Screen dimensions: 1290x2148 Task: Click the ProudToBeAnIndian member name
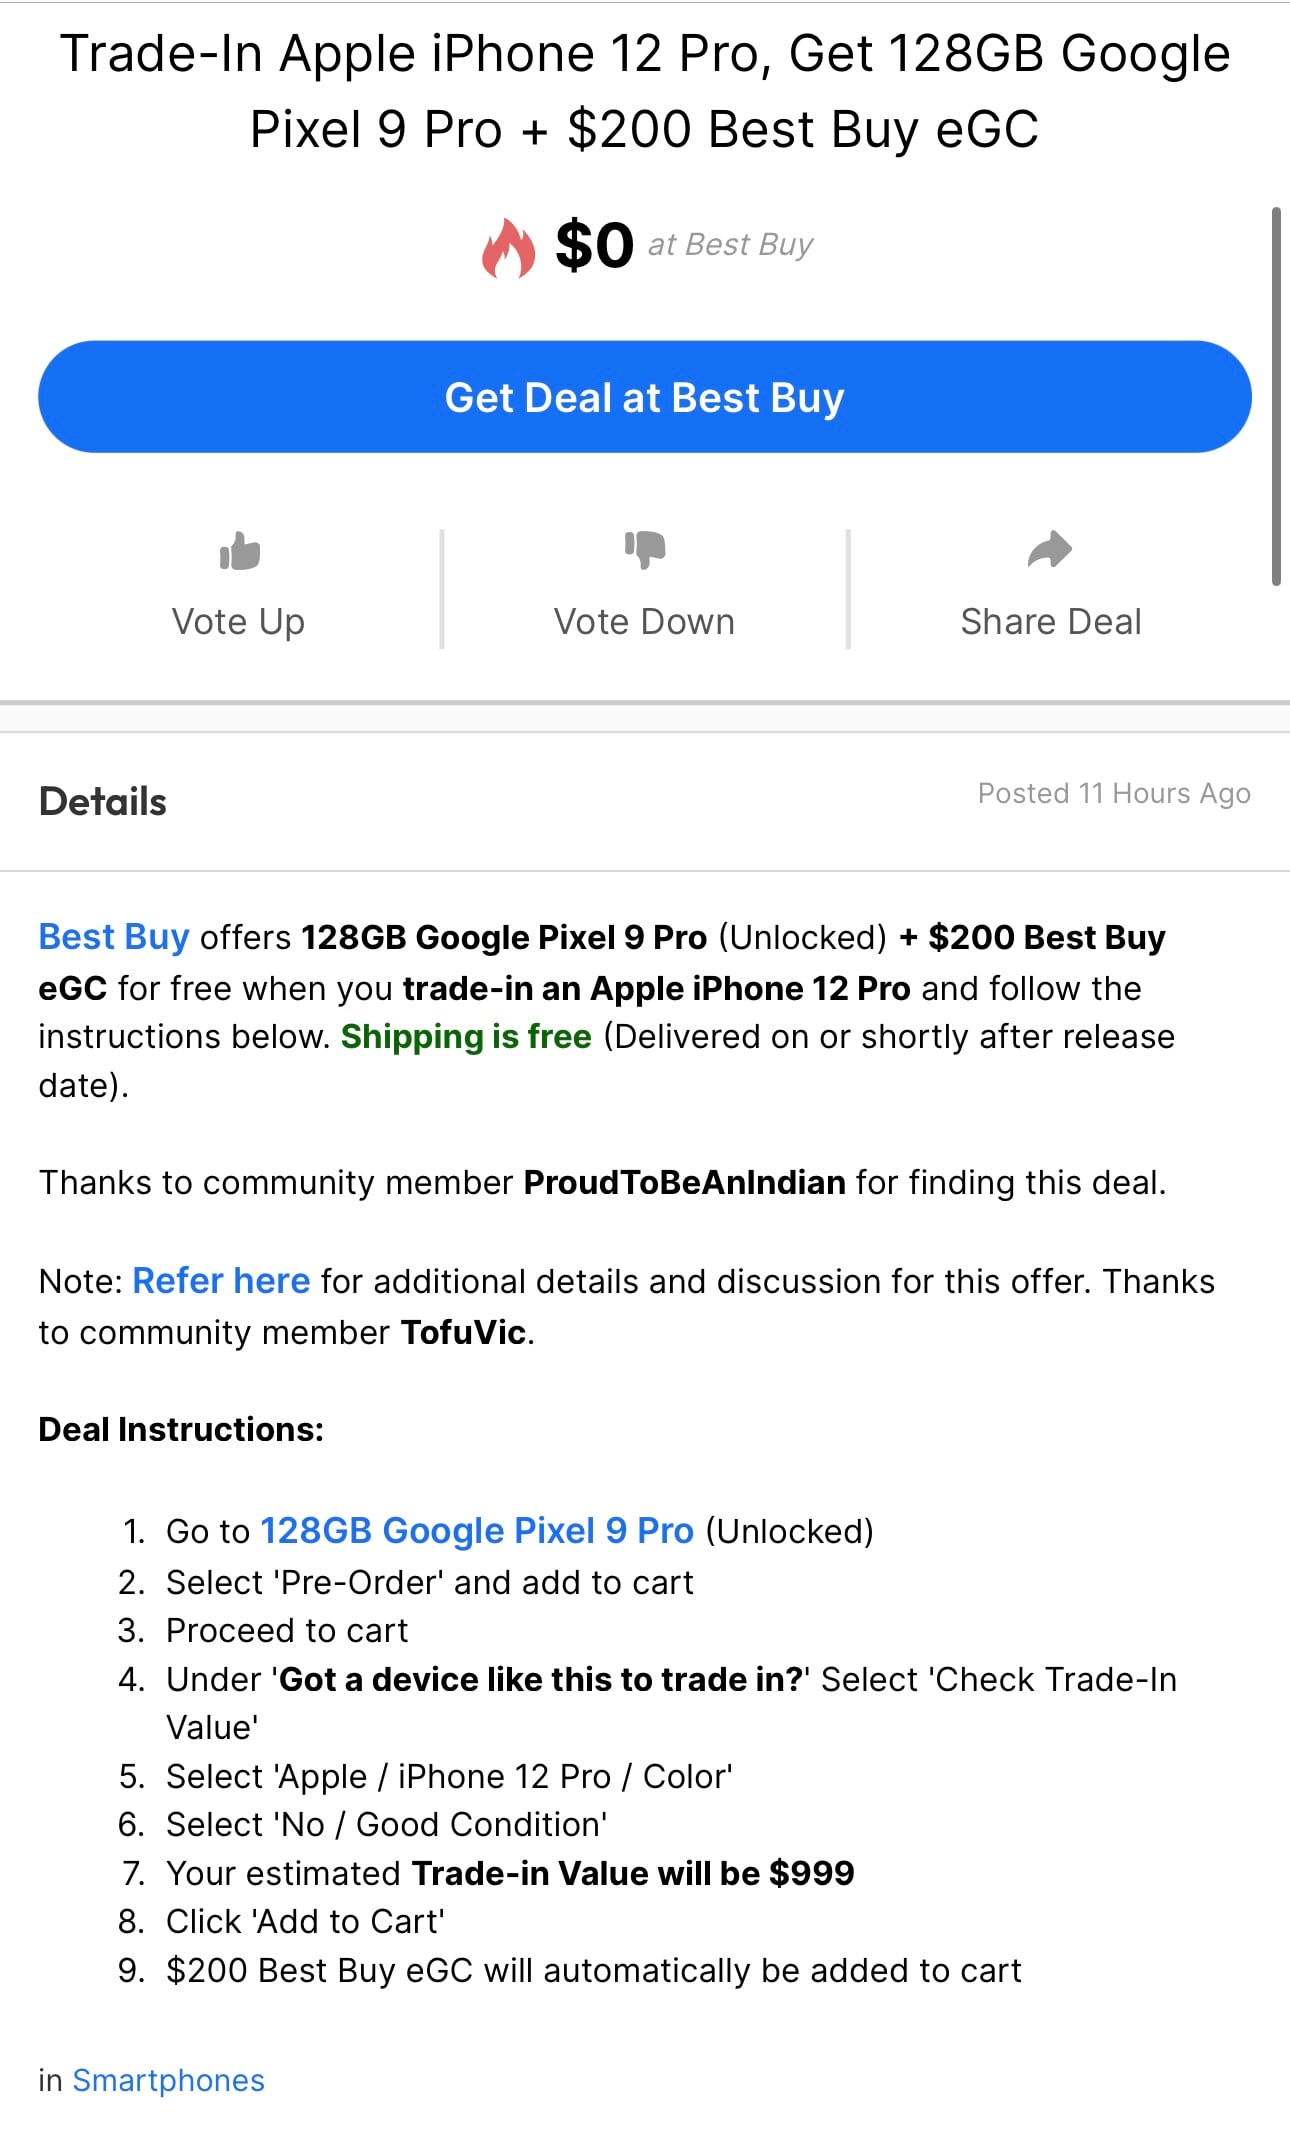685,1182
